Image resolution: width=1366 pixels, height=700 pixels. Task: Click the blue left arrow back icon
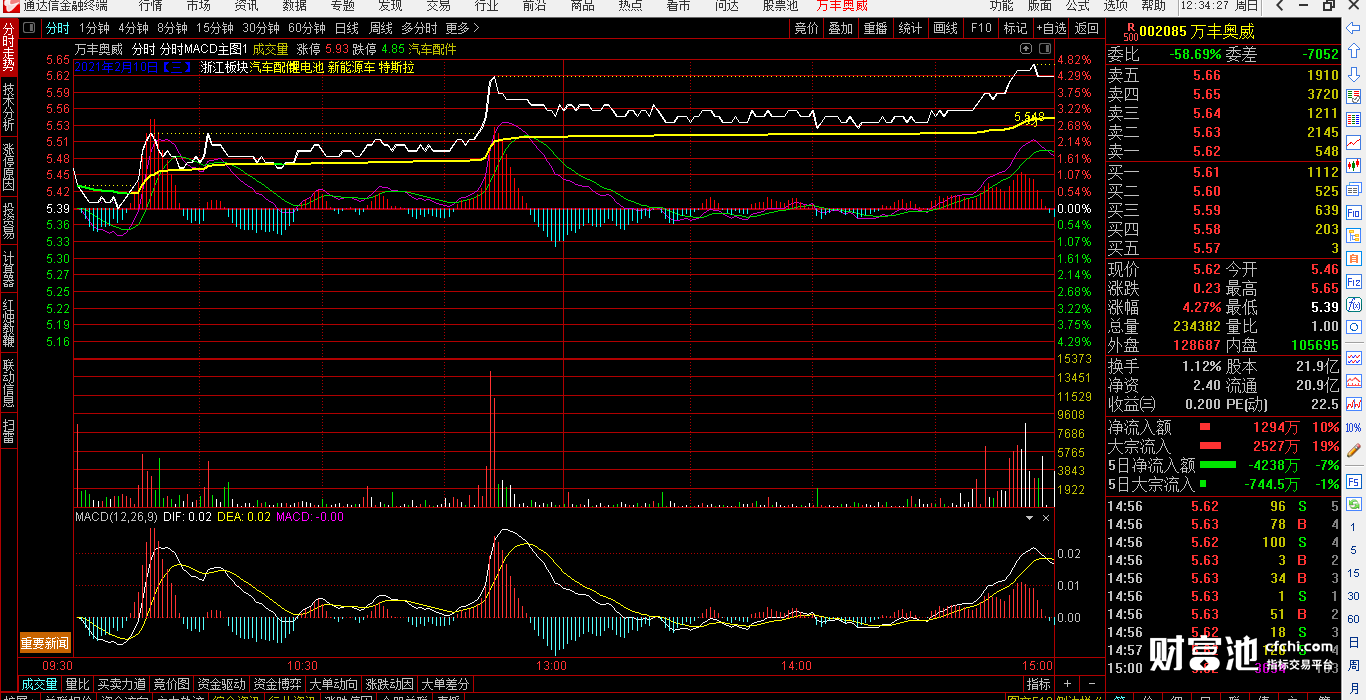pyautogui.click(x=1354, y=27)
